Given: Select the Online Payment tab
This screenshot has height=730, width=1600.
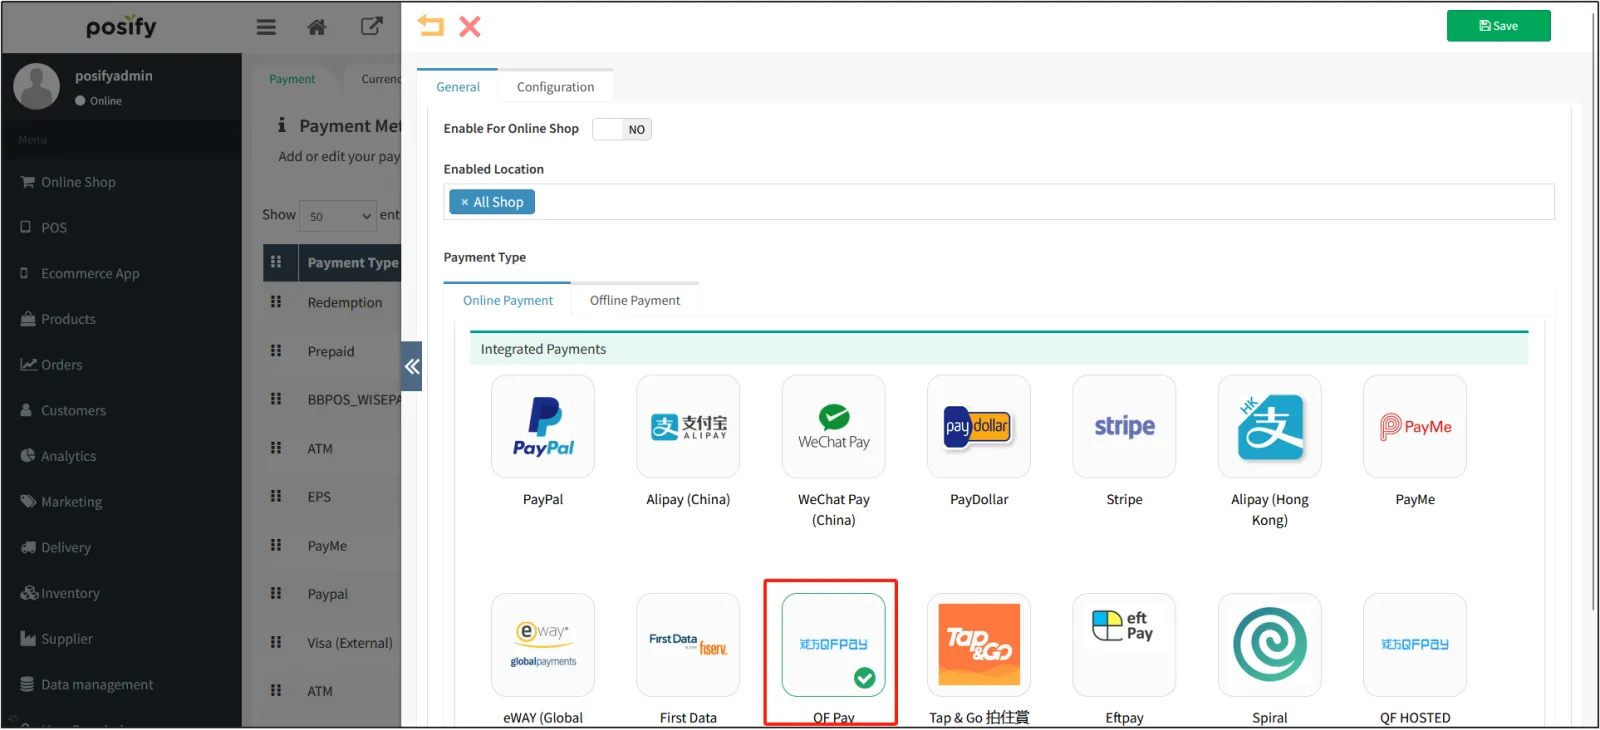Looking at the screenshot, I should tap(507, 300).
